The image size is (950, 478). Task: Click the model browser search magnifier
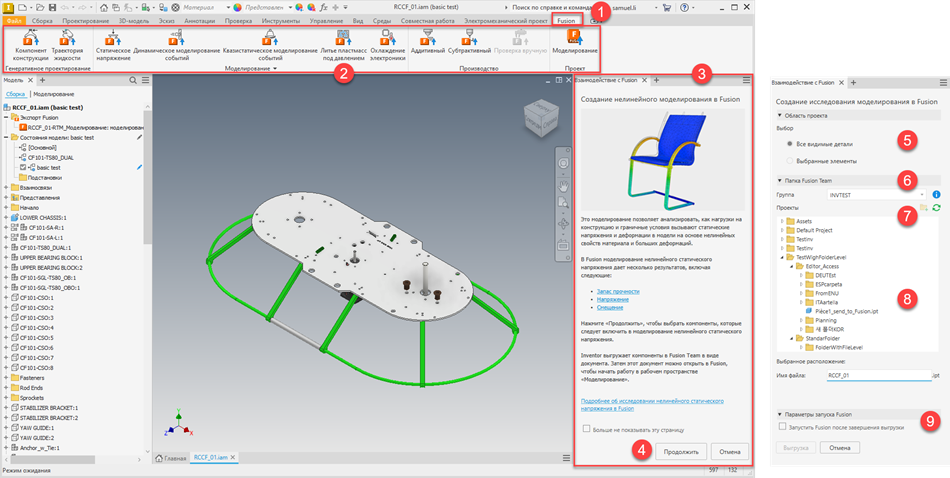tap(133, 80)
